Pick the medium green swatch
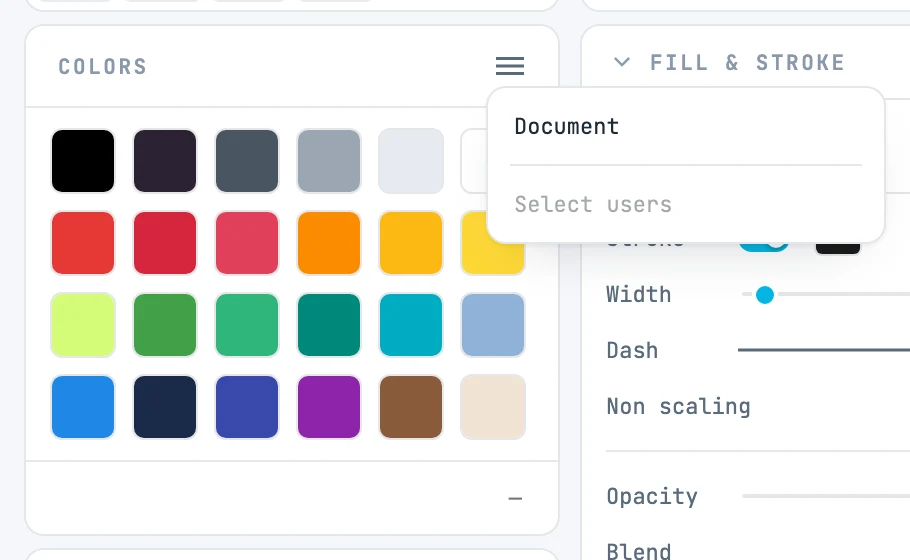The height and width of the screenshot is (560, 910). (165, 325)
